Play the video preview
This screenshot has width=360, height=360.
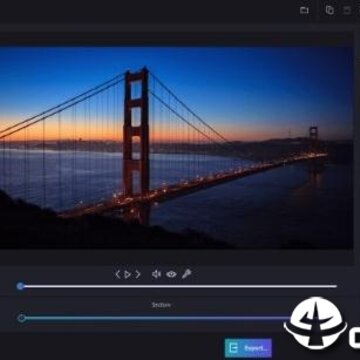(x=128, y=274)
